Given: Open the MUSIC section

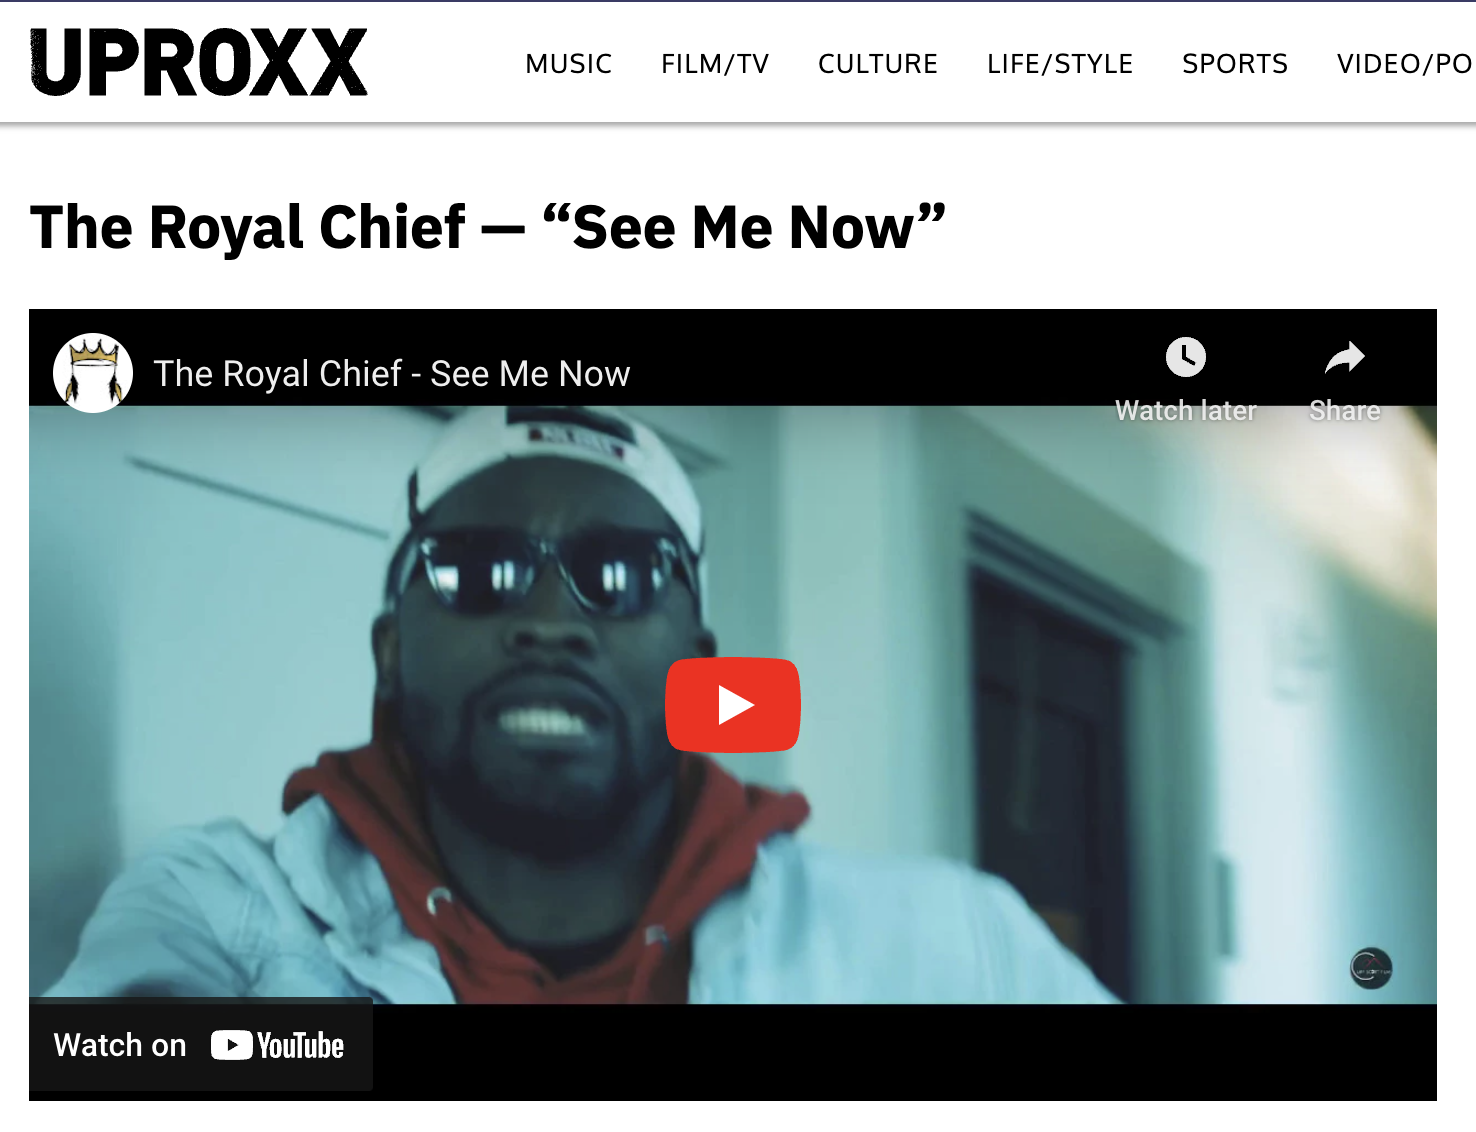Looking at the screenshot, I should coord(568,64).
